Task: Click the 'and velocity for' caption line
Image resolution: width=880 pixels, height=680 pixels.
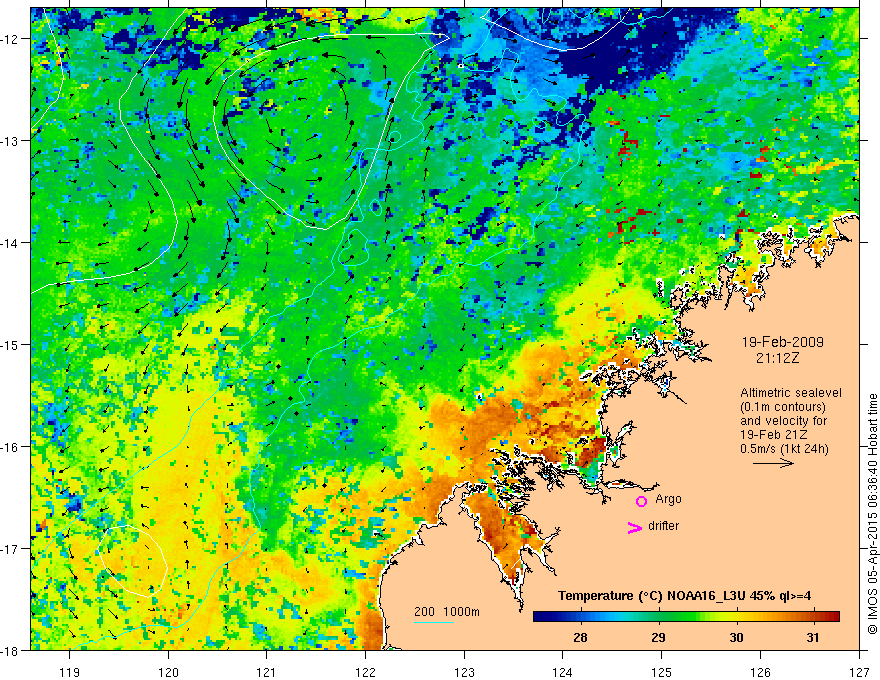Action: 783,421
